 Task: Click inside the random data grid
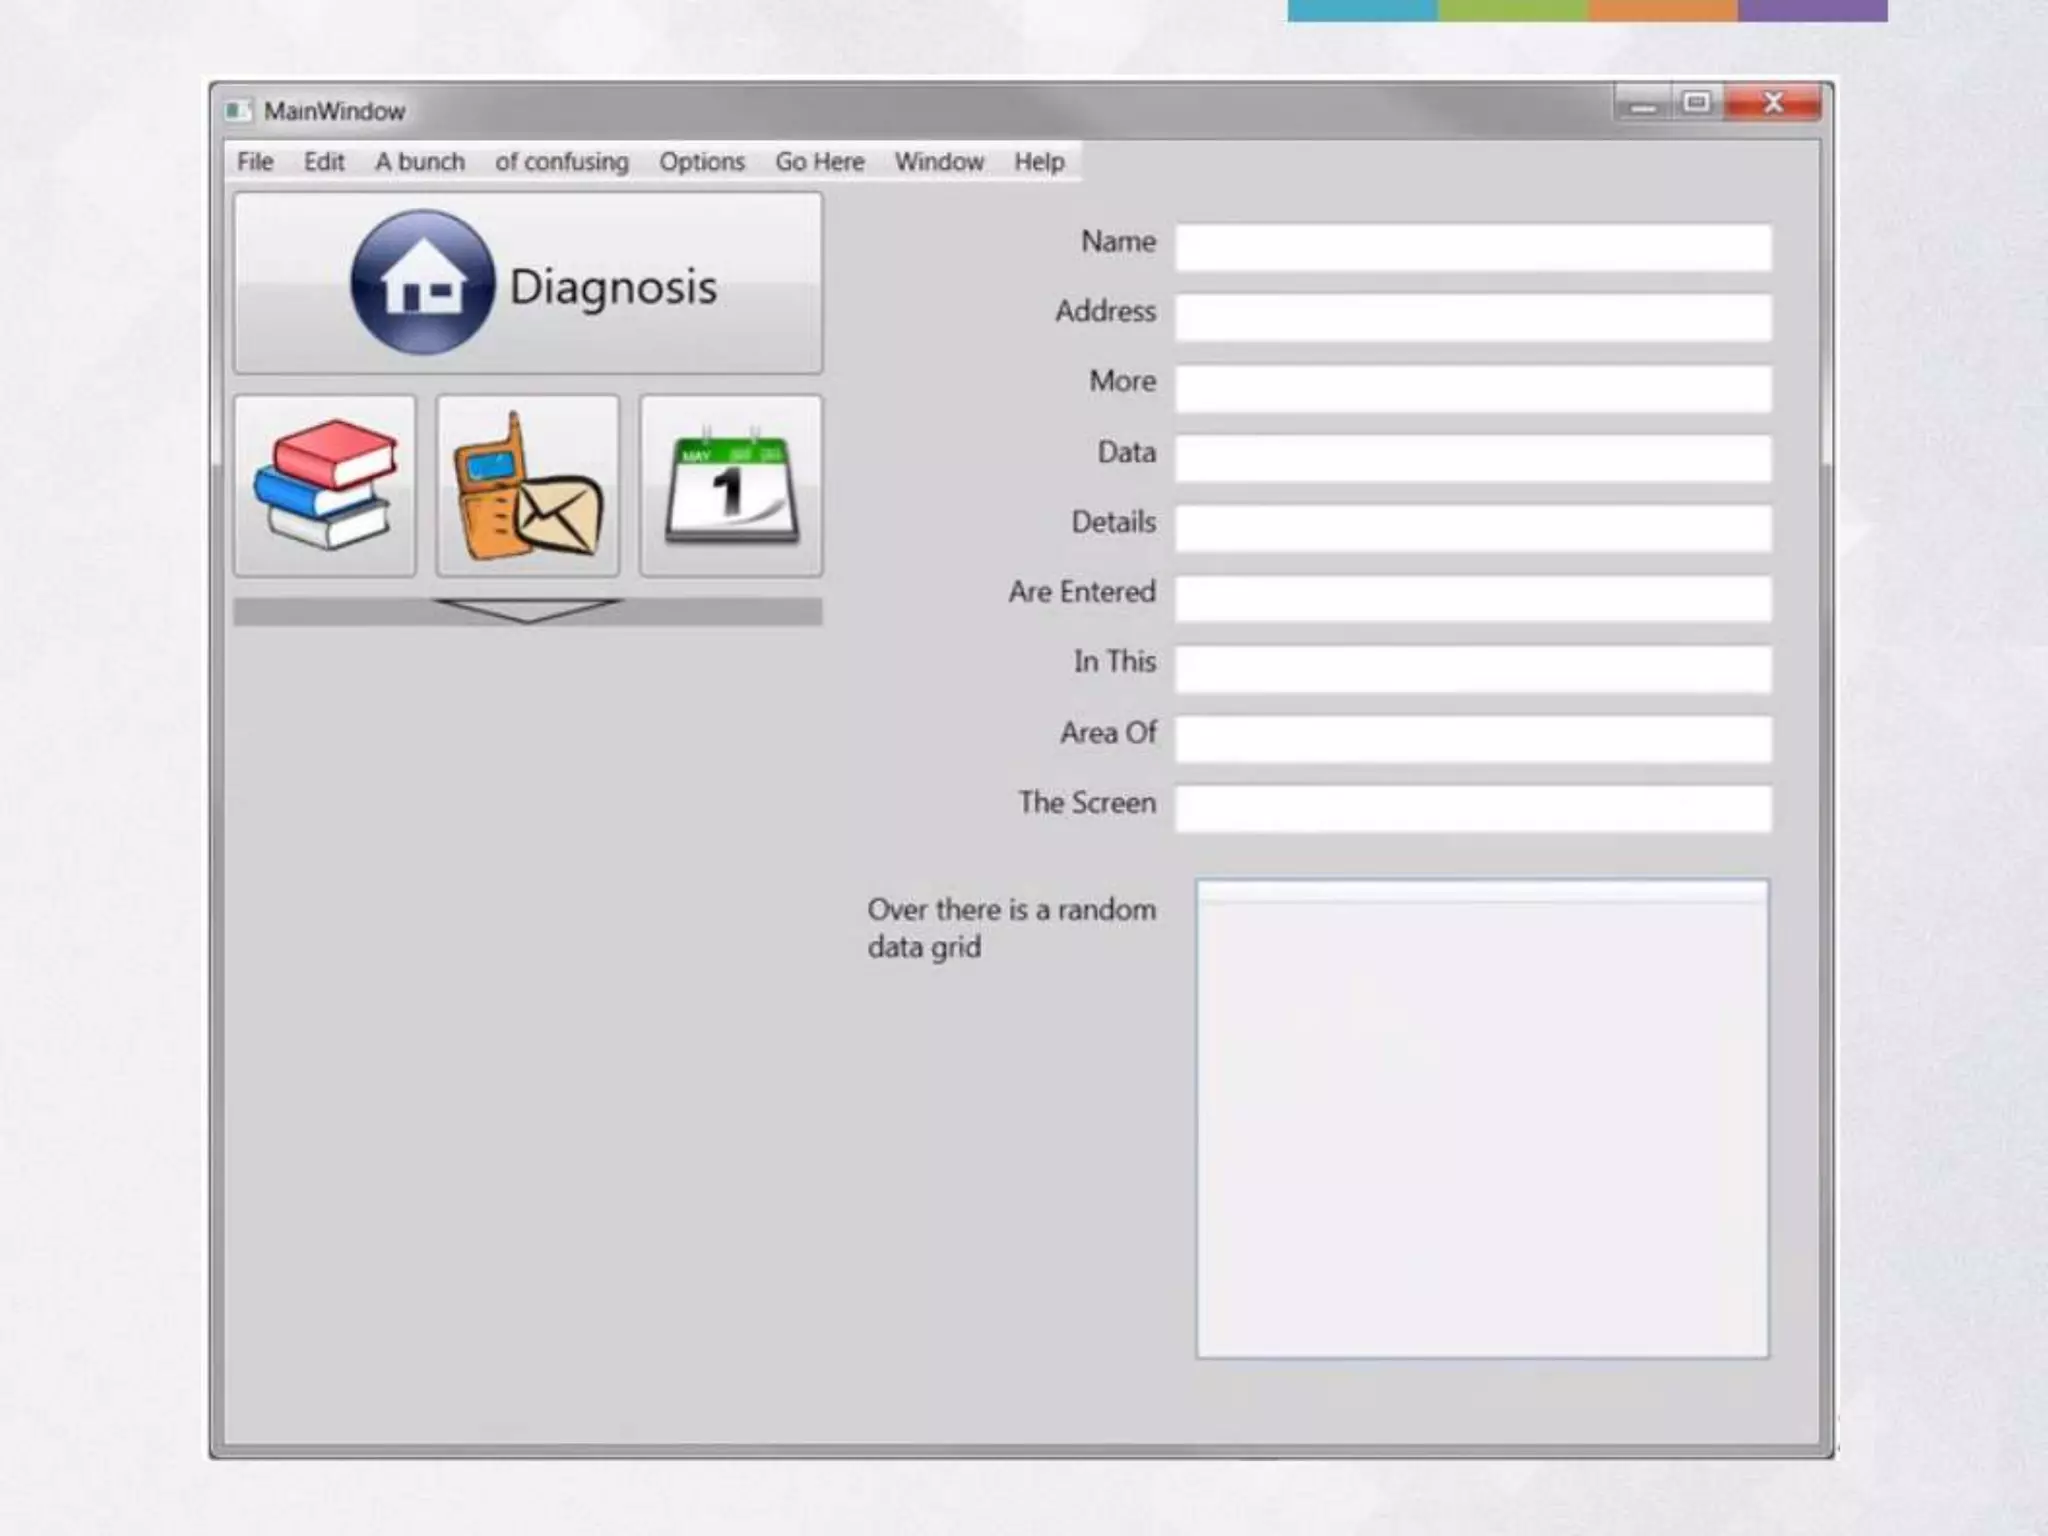(x=1482, y=1120)
